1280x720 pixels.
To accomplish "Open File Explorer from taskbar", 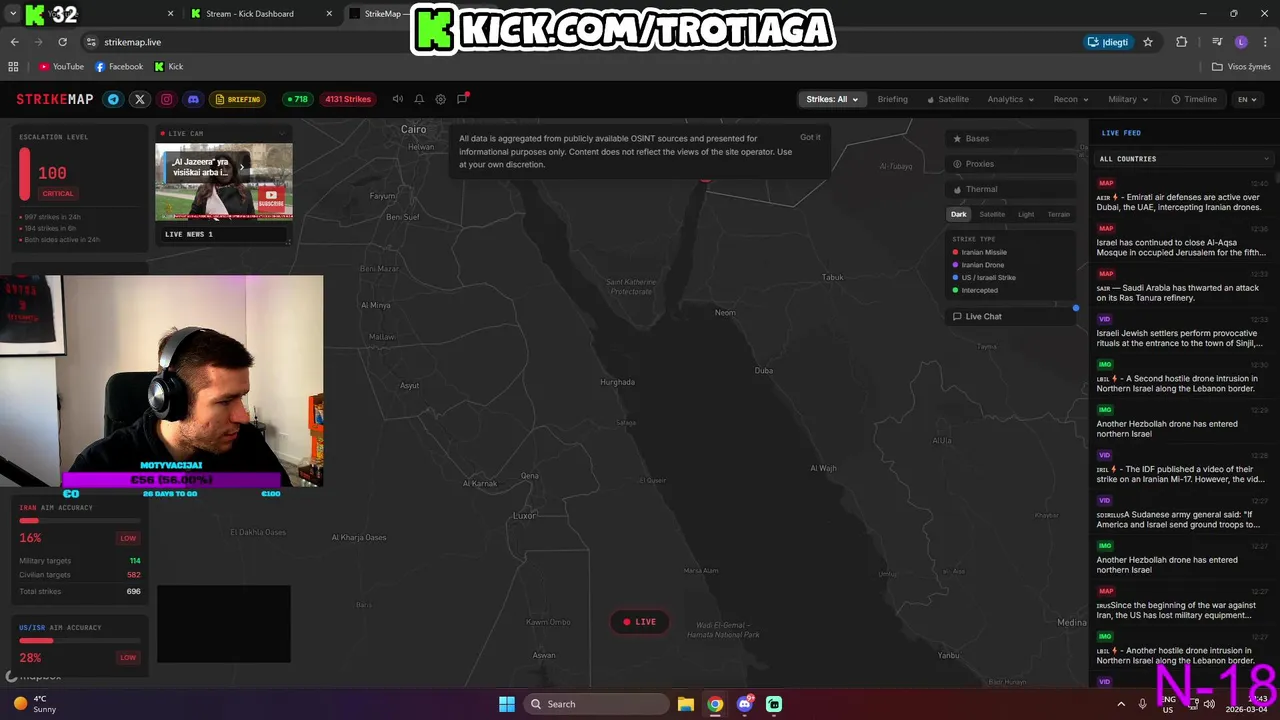I will point(685,704).
